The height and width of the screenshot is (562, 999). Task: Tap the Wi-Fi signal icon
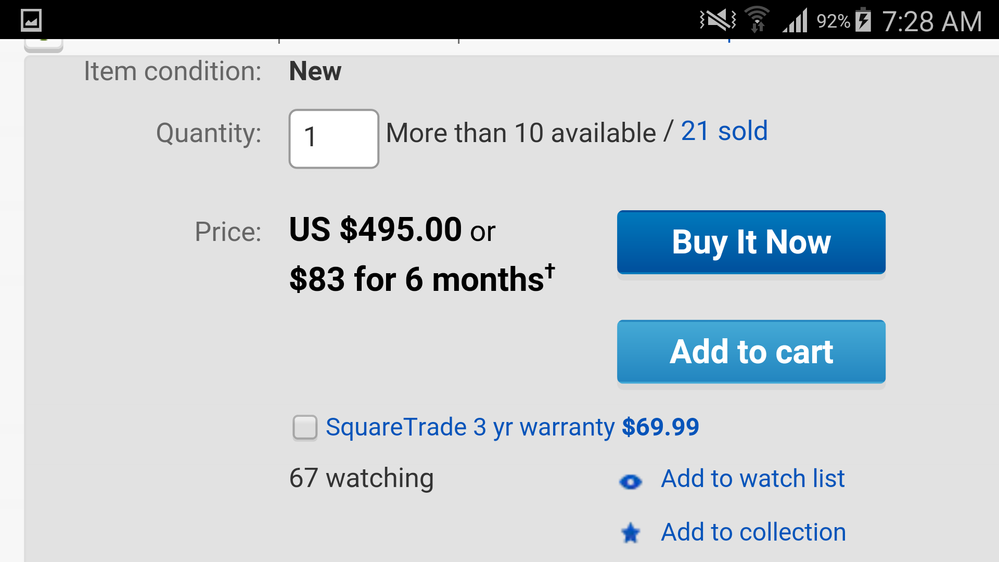tap(757, 20)
